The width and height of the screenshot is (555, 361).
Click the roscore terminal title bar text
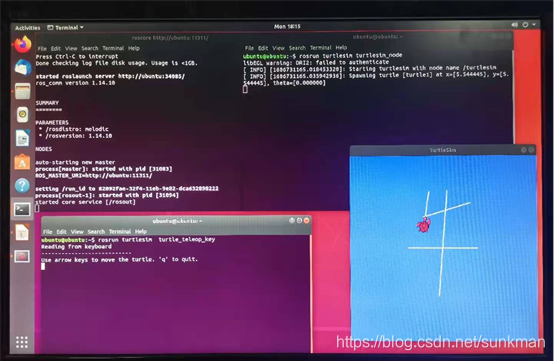point(170,38)
